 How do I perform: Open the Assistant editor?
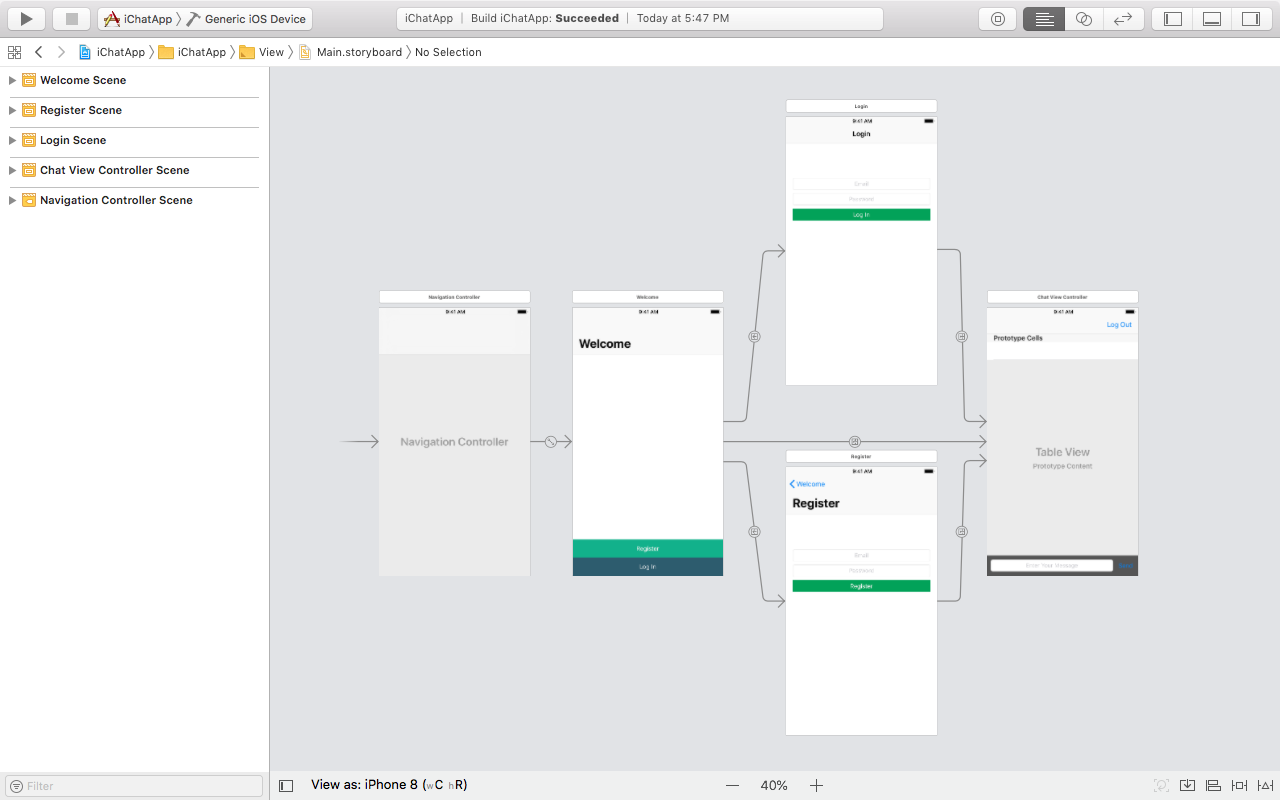click(x=1083, y=18)
